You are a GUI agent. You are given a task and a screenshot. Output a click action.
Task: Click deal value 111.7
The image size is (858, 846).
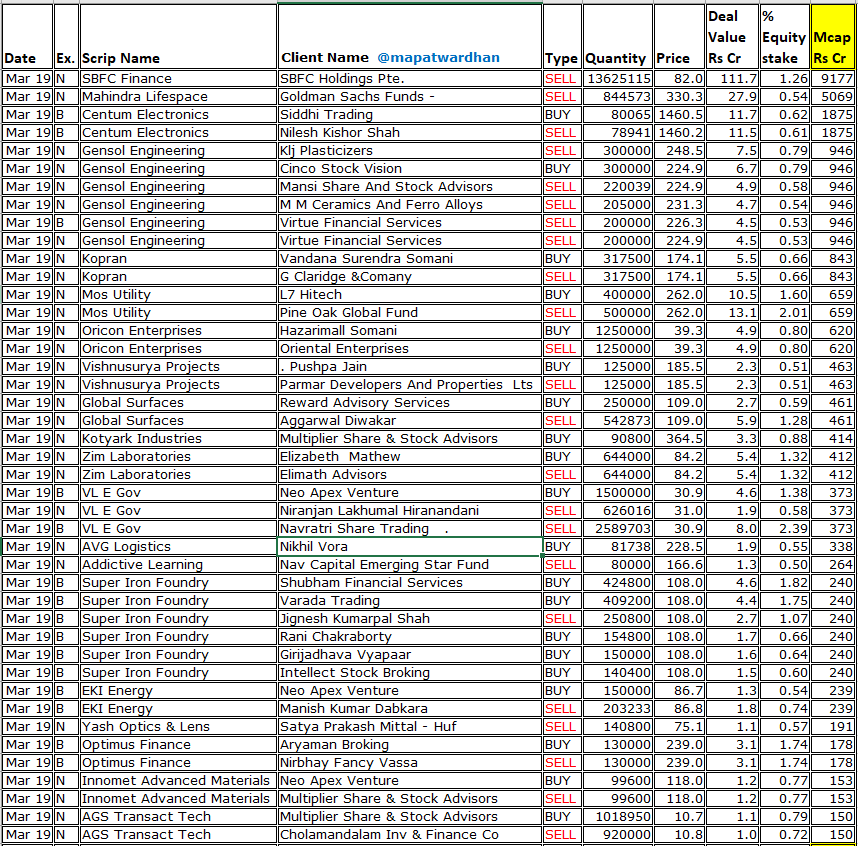[x=732, y=79]
